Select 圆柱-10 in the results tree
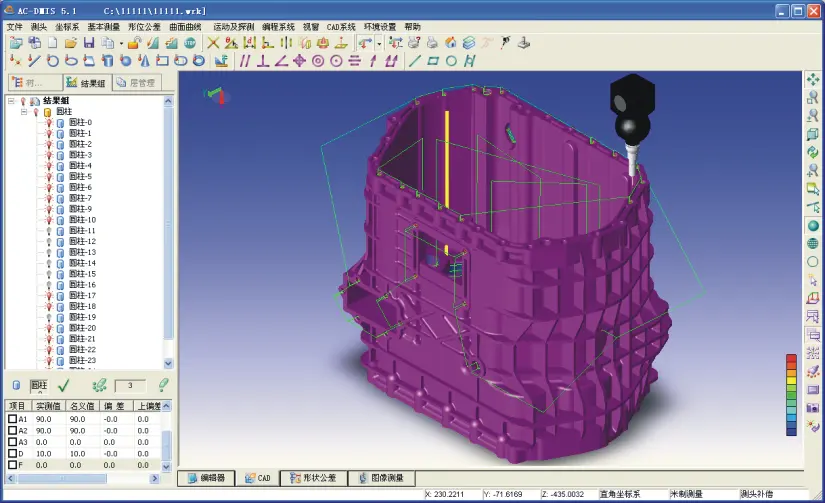This screenshot has height=503, width=825. pyautogui.click(x=82, y=220)
